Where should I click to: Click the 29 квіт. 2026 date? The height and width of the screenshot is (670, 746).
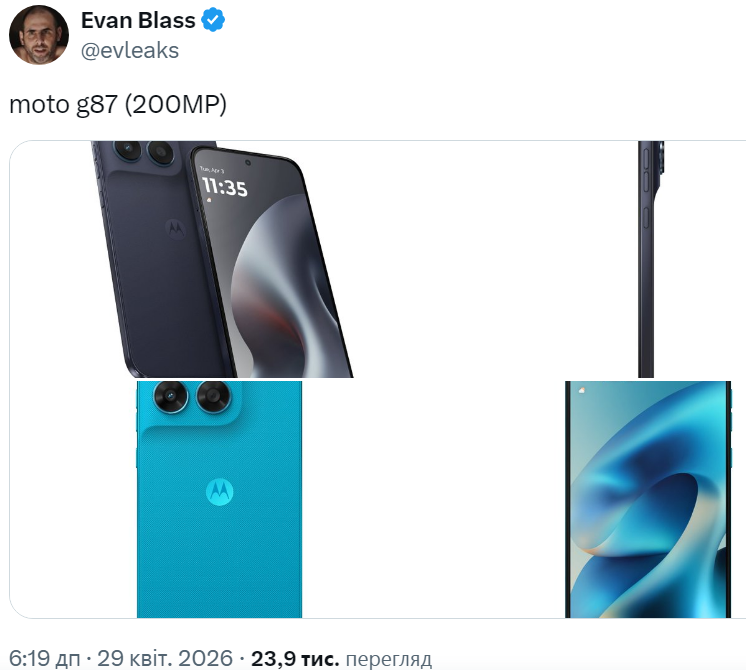(x=165, y=659)
